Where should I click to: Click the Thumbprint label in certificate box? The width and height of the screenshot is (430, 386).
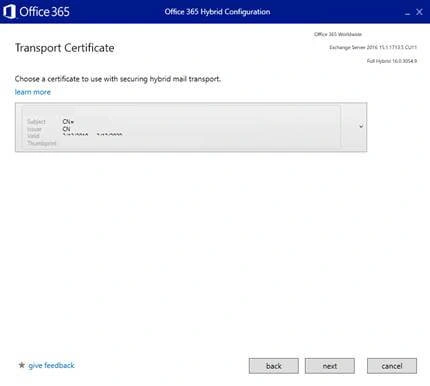pos(42,143)
